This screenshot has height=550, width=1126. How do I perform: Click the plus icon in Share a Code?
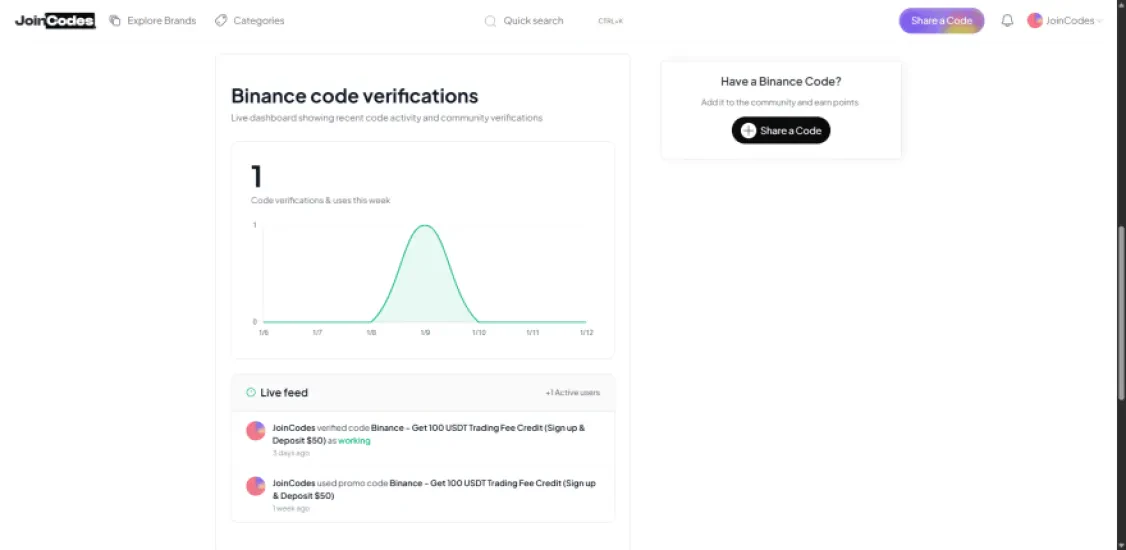748,131
